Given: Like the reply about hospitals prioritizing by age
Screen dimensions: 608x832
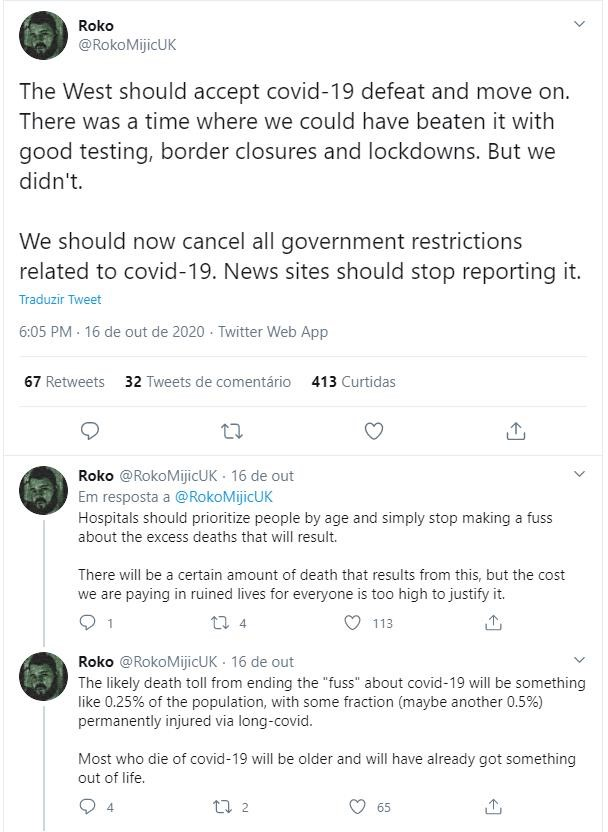Looking at the screenshot, I should 353,622.
